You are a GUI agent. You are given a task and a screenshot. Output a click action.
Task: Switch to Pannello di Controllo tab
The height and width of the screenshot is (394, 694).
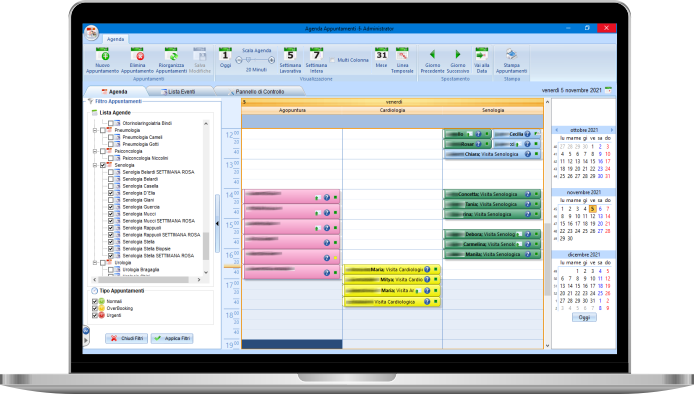pyautogui.click(x=259, y=92)
